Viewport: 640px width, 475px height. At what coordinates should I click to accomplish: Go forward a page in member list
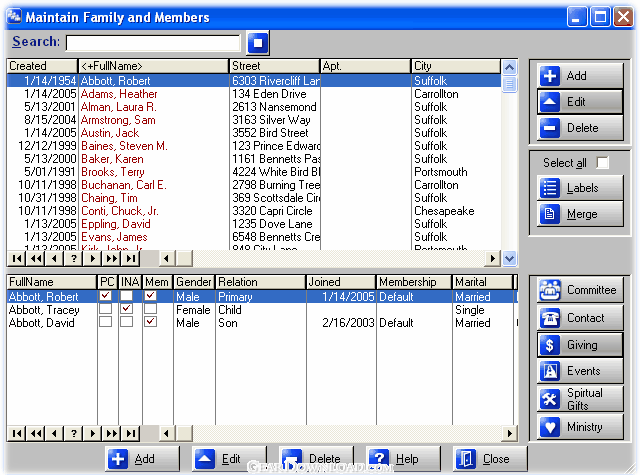(x=111, y=433)
